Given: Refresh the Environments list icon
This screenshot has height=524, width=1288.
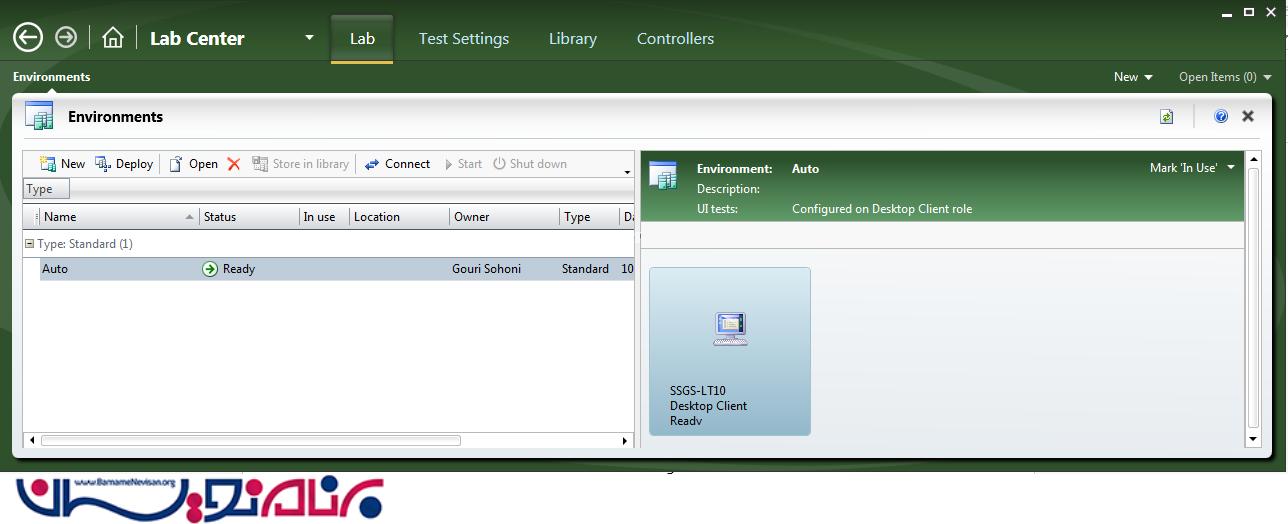Looking at the screenshot, I should [1166, 117].
